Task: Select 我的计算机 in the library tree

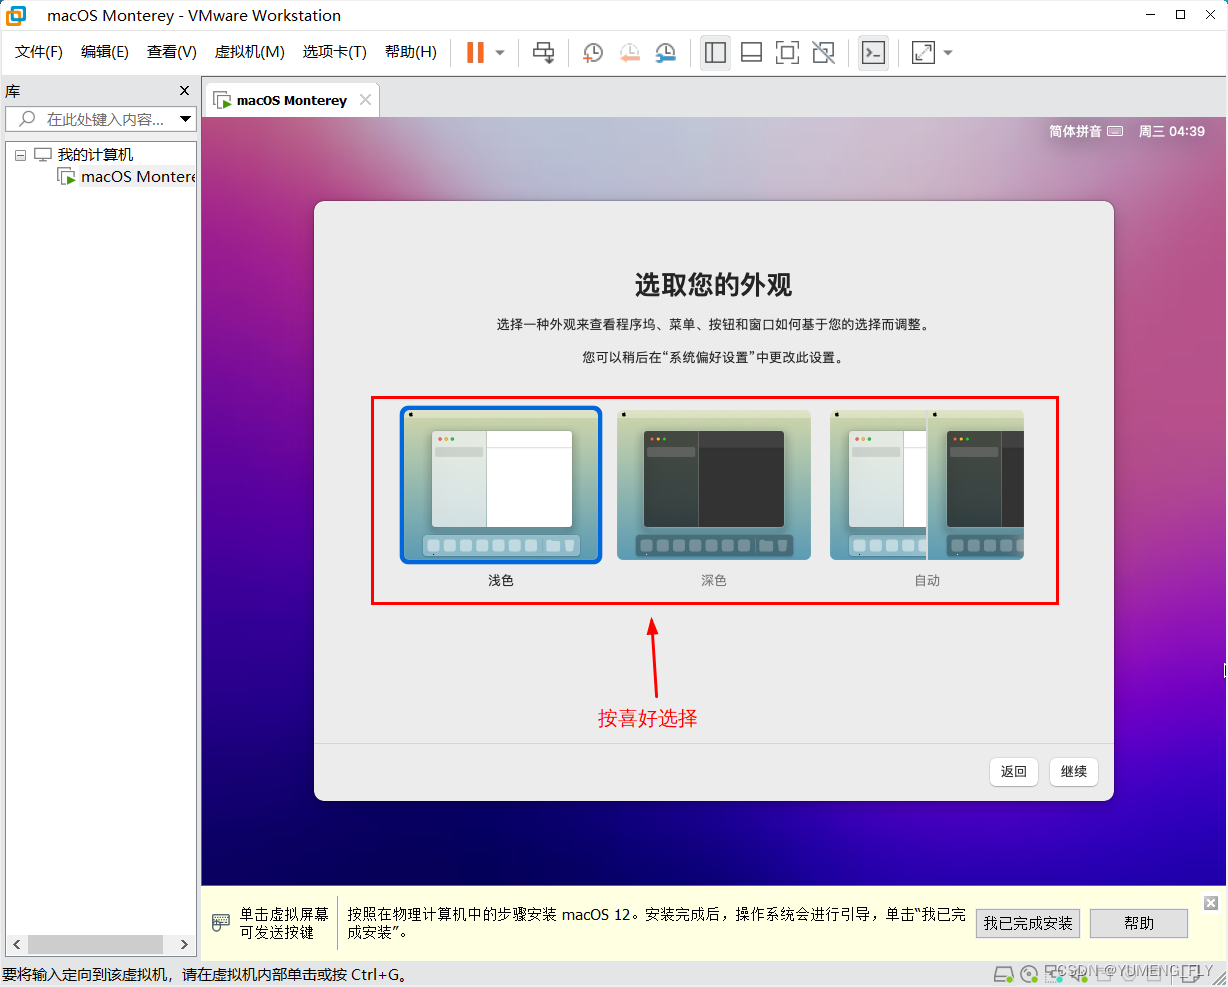Action: pos(95,155)
